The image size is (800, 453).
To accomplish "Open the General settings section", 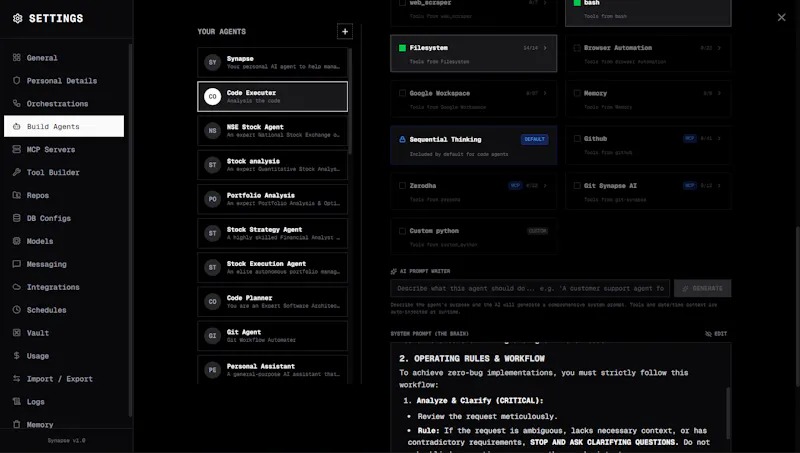I will (x=64, y=58).
